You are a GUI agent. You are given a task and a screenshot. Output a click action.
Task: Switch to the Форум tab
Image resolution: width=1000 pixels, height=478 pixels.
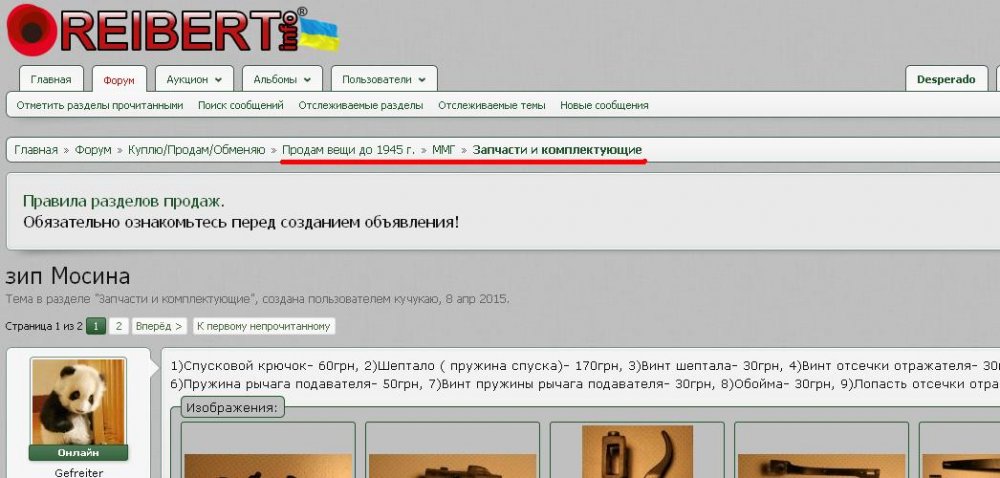[119, 81]
